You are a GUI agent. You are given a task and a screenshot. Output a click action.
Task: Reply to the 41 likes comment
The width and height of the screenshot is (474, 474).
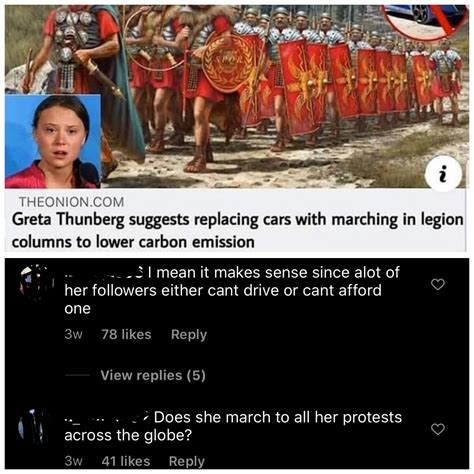(187, 461)
